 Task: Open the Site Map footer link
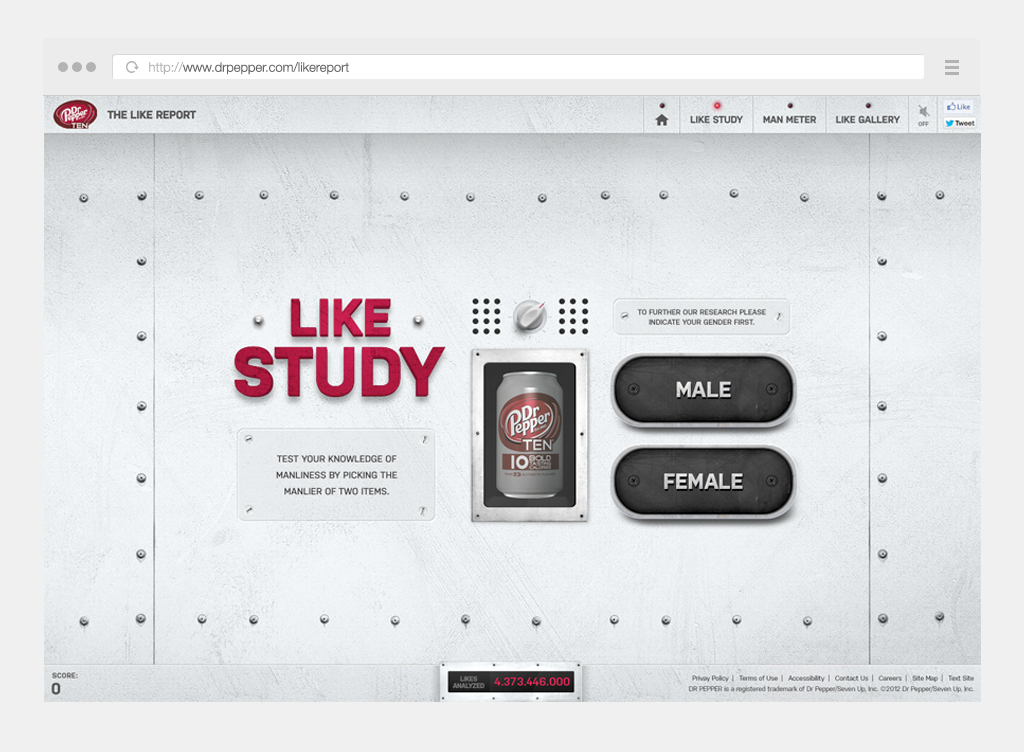coord(924,678)
